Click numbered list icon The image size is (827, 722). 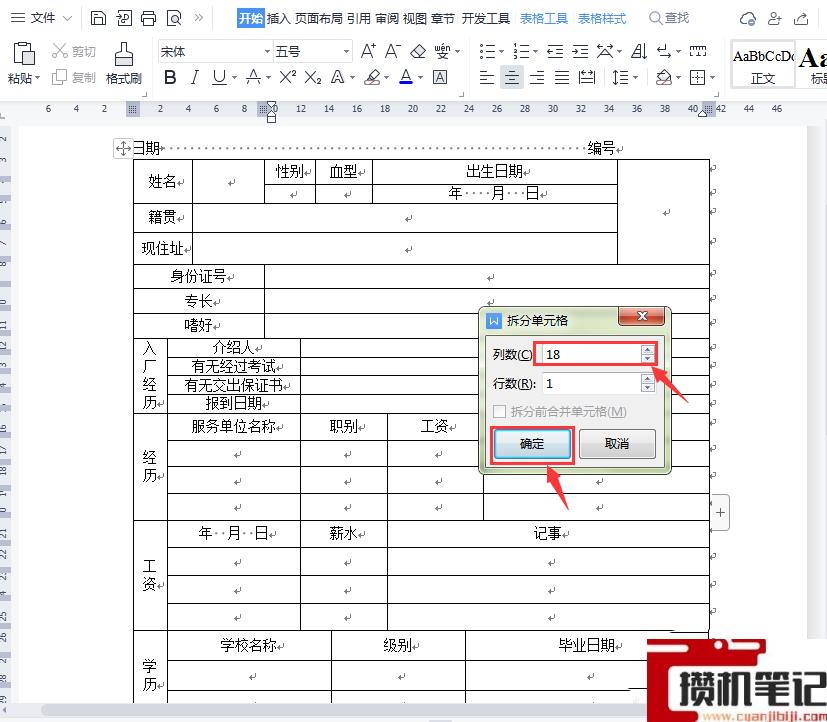(521, 51)
